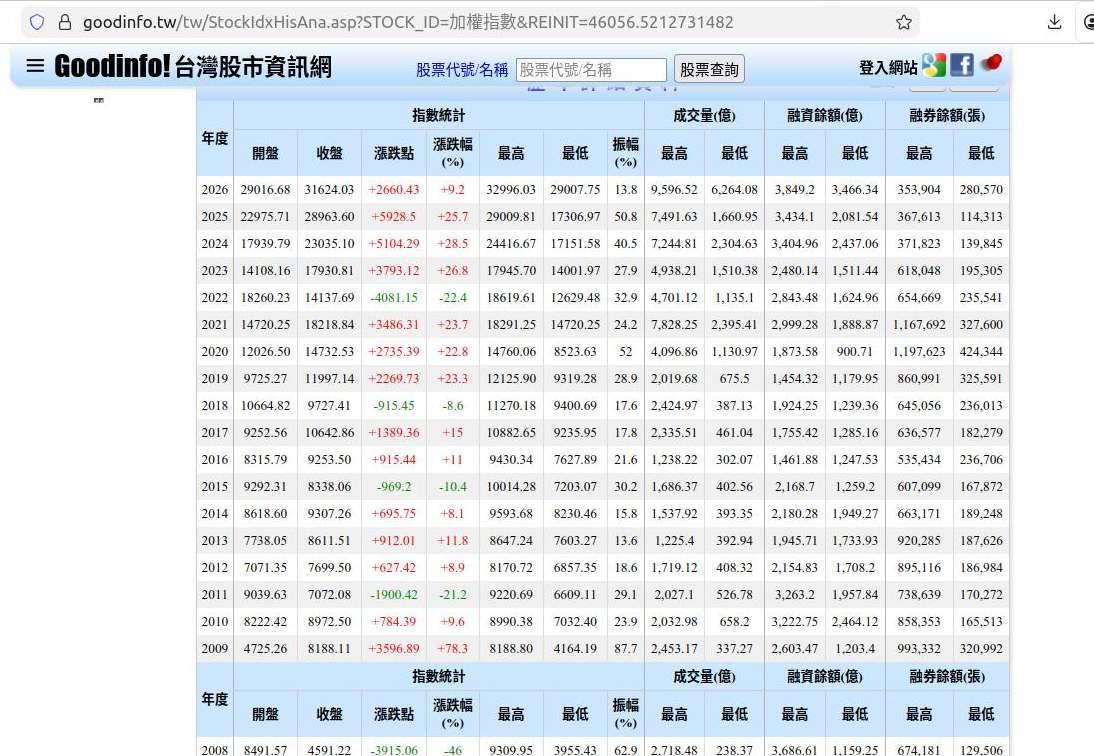Log in with the Google icon
Viewport: 1094px width, 756px height.
tap(934, 66)
